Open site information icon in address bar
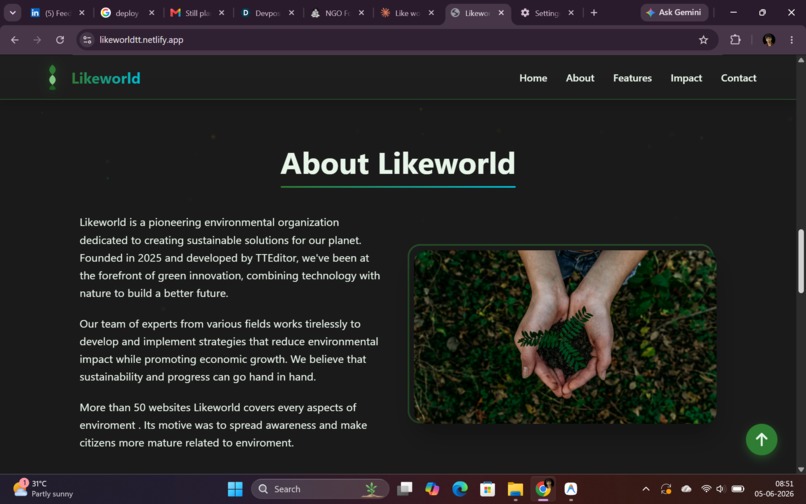 pyautogui.click(x=87, y=40)
